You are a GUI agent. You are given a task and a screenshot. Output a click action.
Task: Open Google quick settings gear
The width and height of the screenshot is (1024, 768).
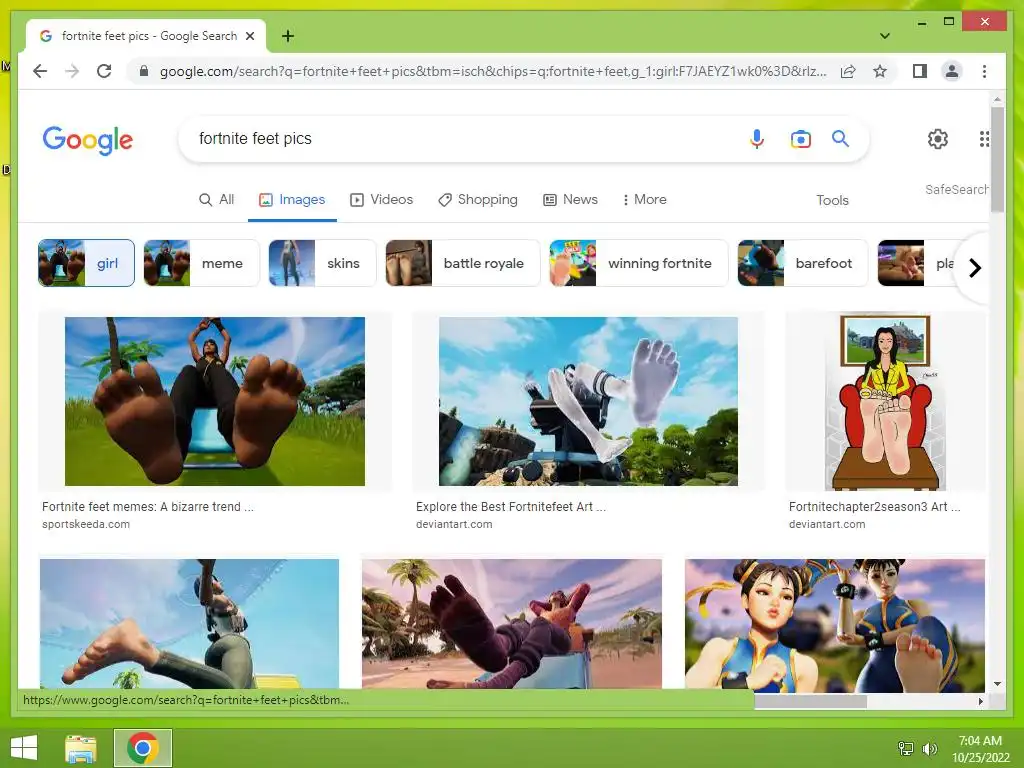pyautogui.click(x=938, y=138)
